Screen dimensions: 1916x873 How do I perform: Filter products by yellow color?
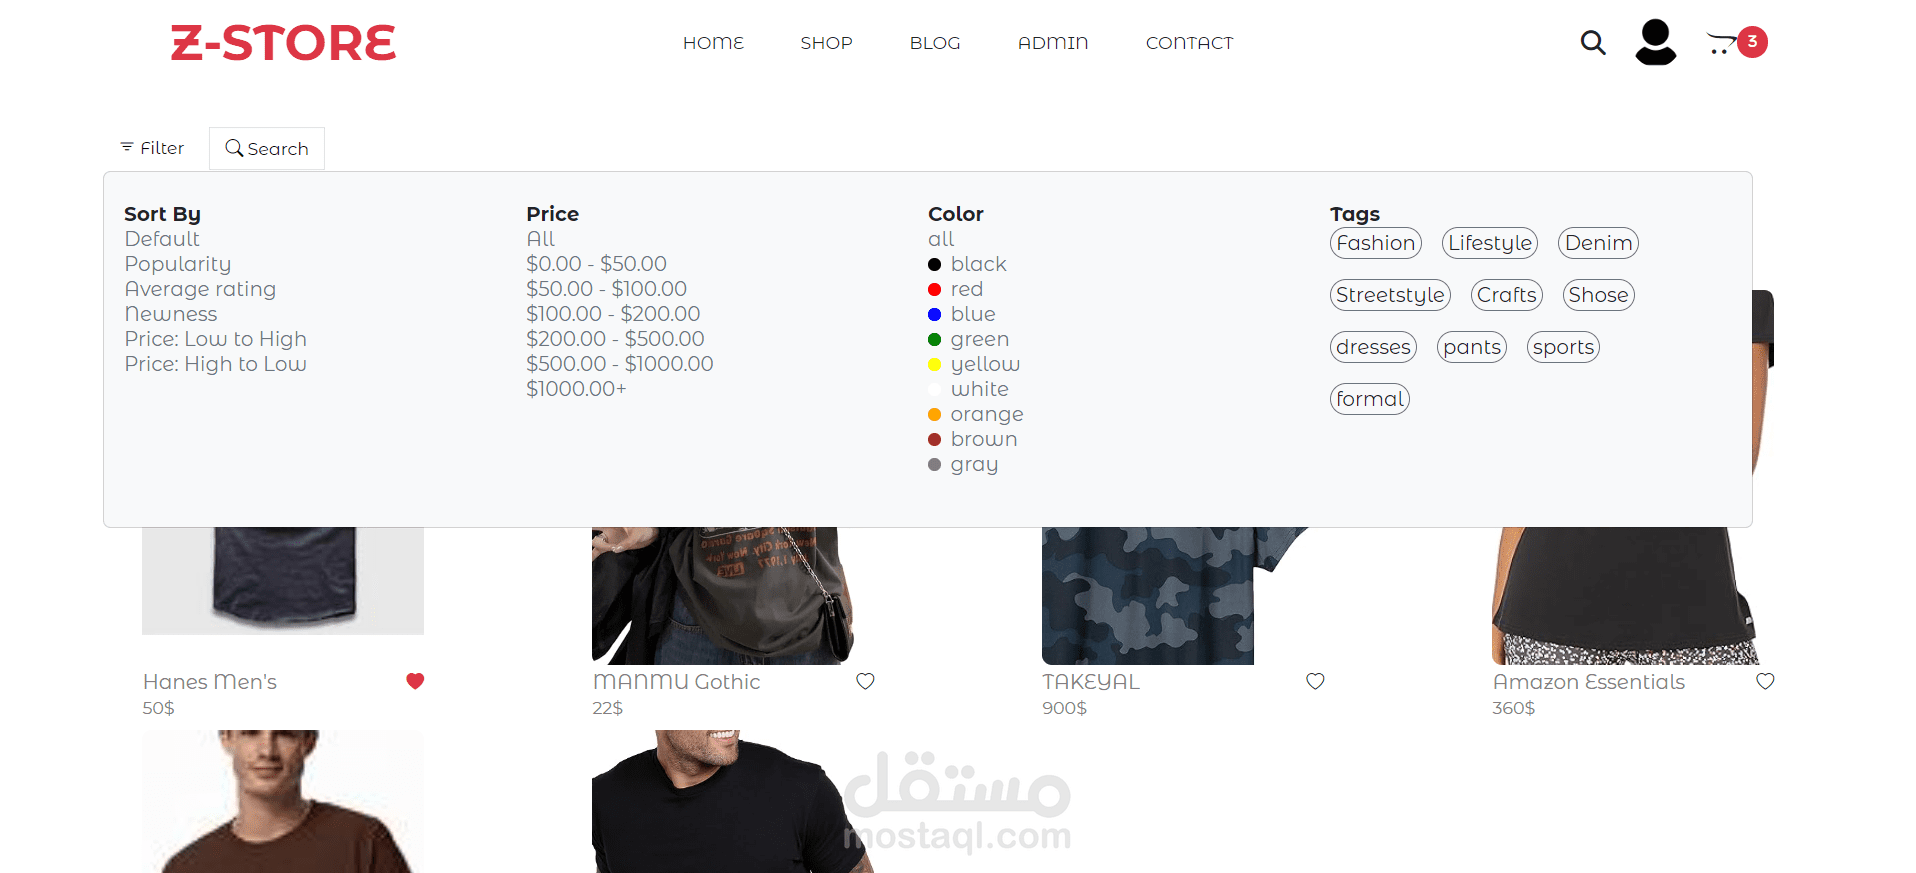[973, 364]
